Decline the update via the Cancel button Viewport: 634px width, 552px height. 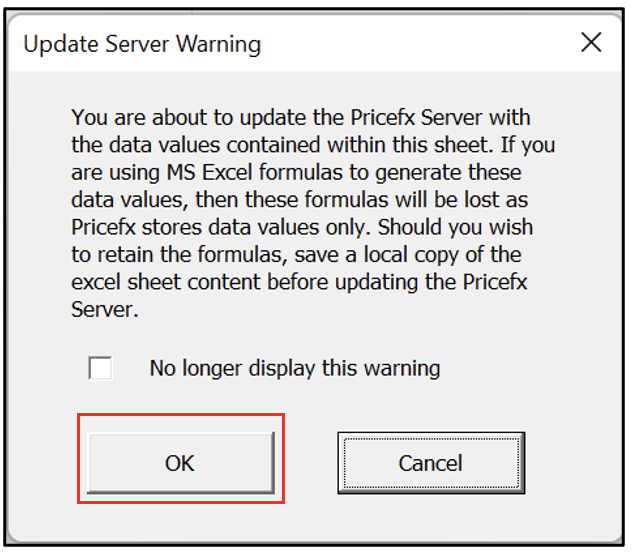click(x=430, y=462)
